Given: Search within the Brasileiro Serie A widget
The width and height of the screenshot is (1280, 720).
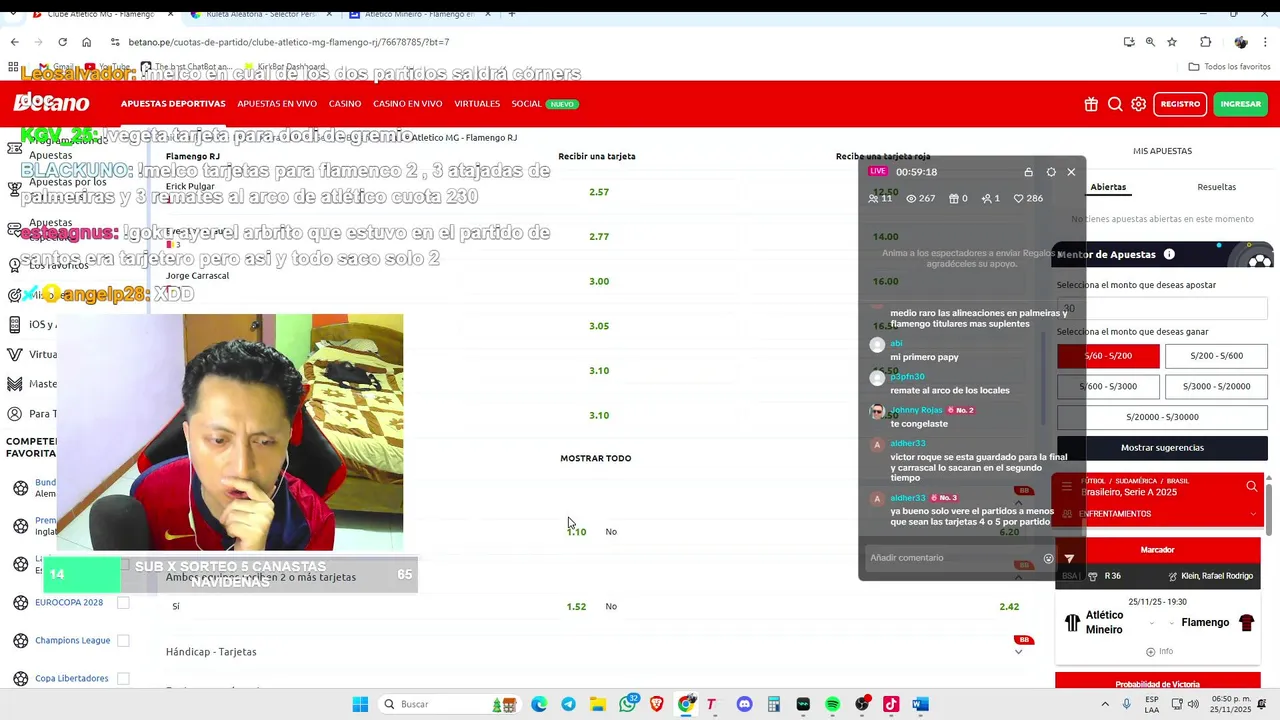Looking at the screenshot, I should (1251, 486).
